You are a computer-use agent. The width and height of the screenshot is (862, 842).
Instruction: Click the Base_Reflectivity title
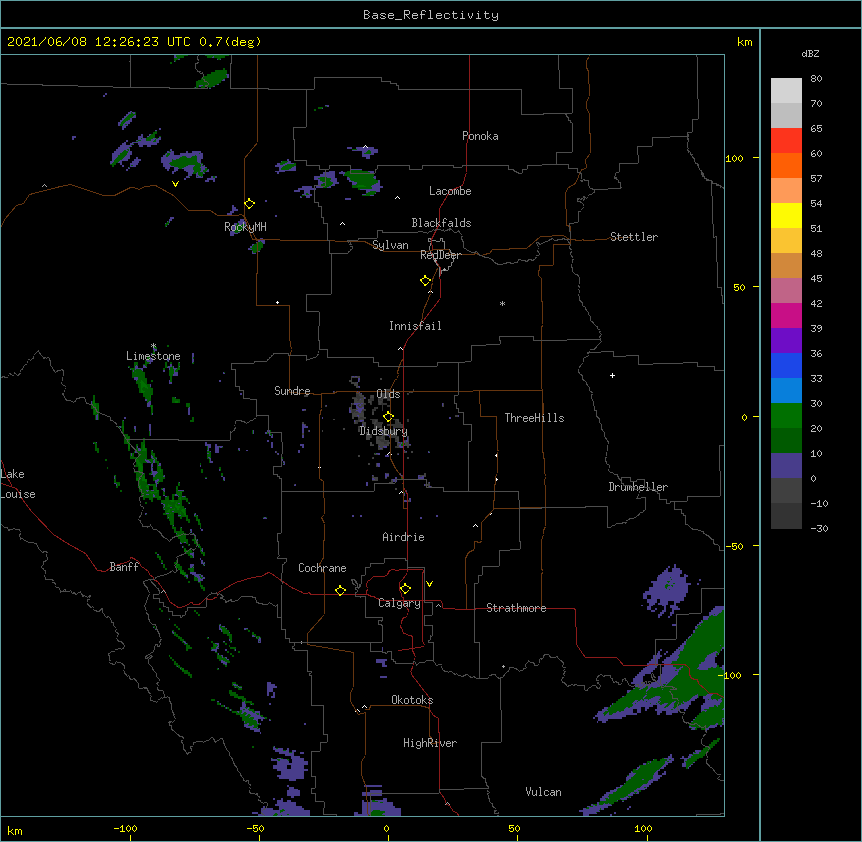(x=431, y=15)
